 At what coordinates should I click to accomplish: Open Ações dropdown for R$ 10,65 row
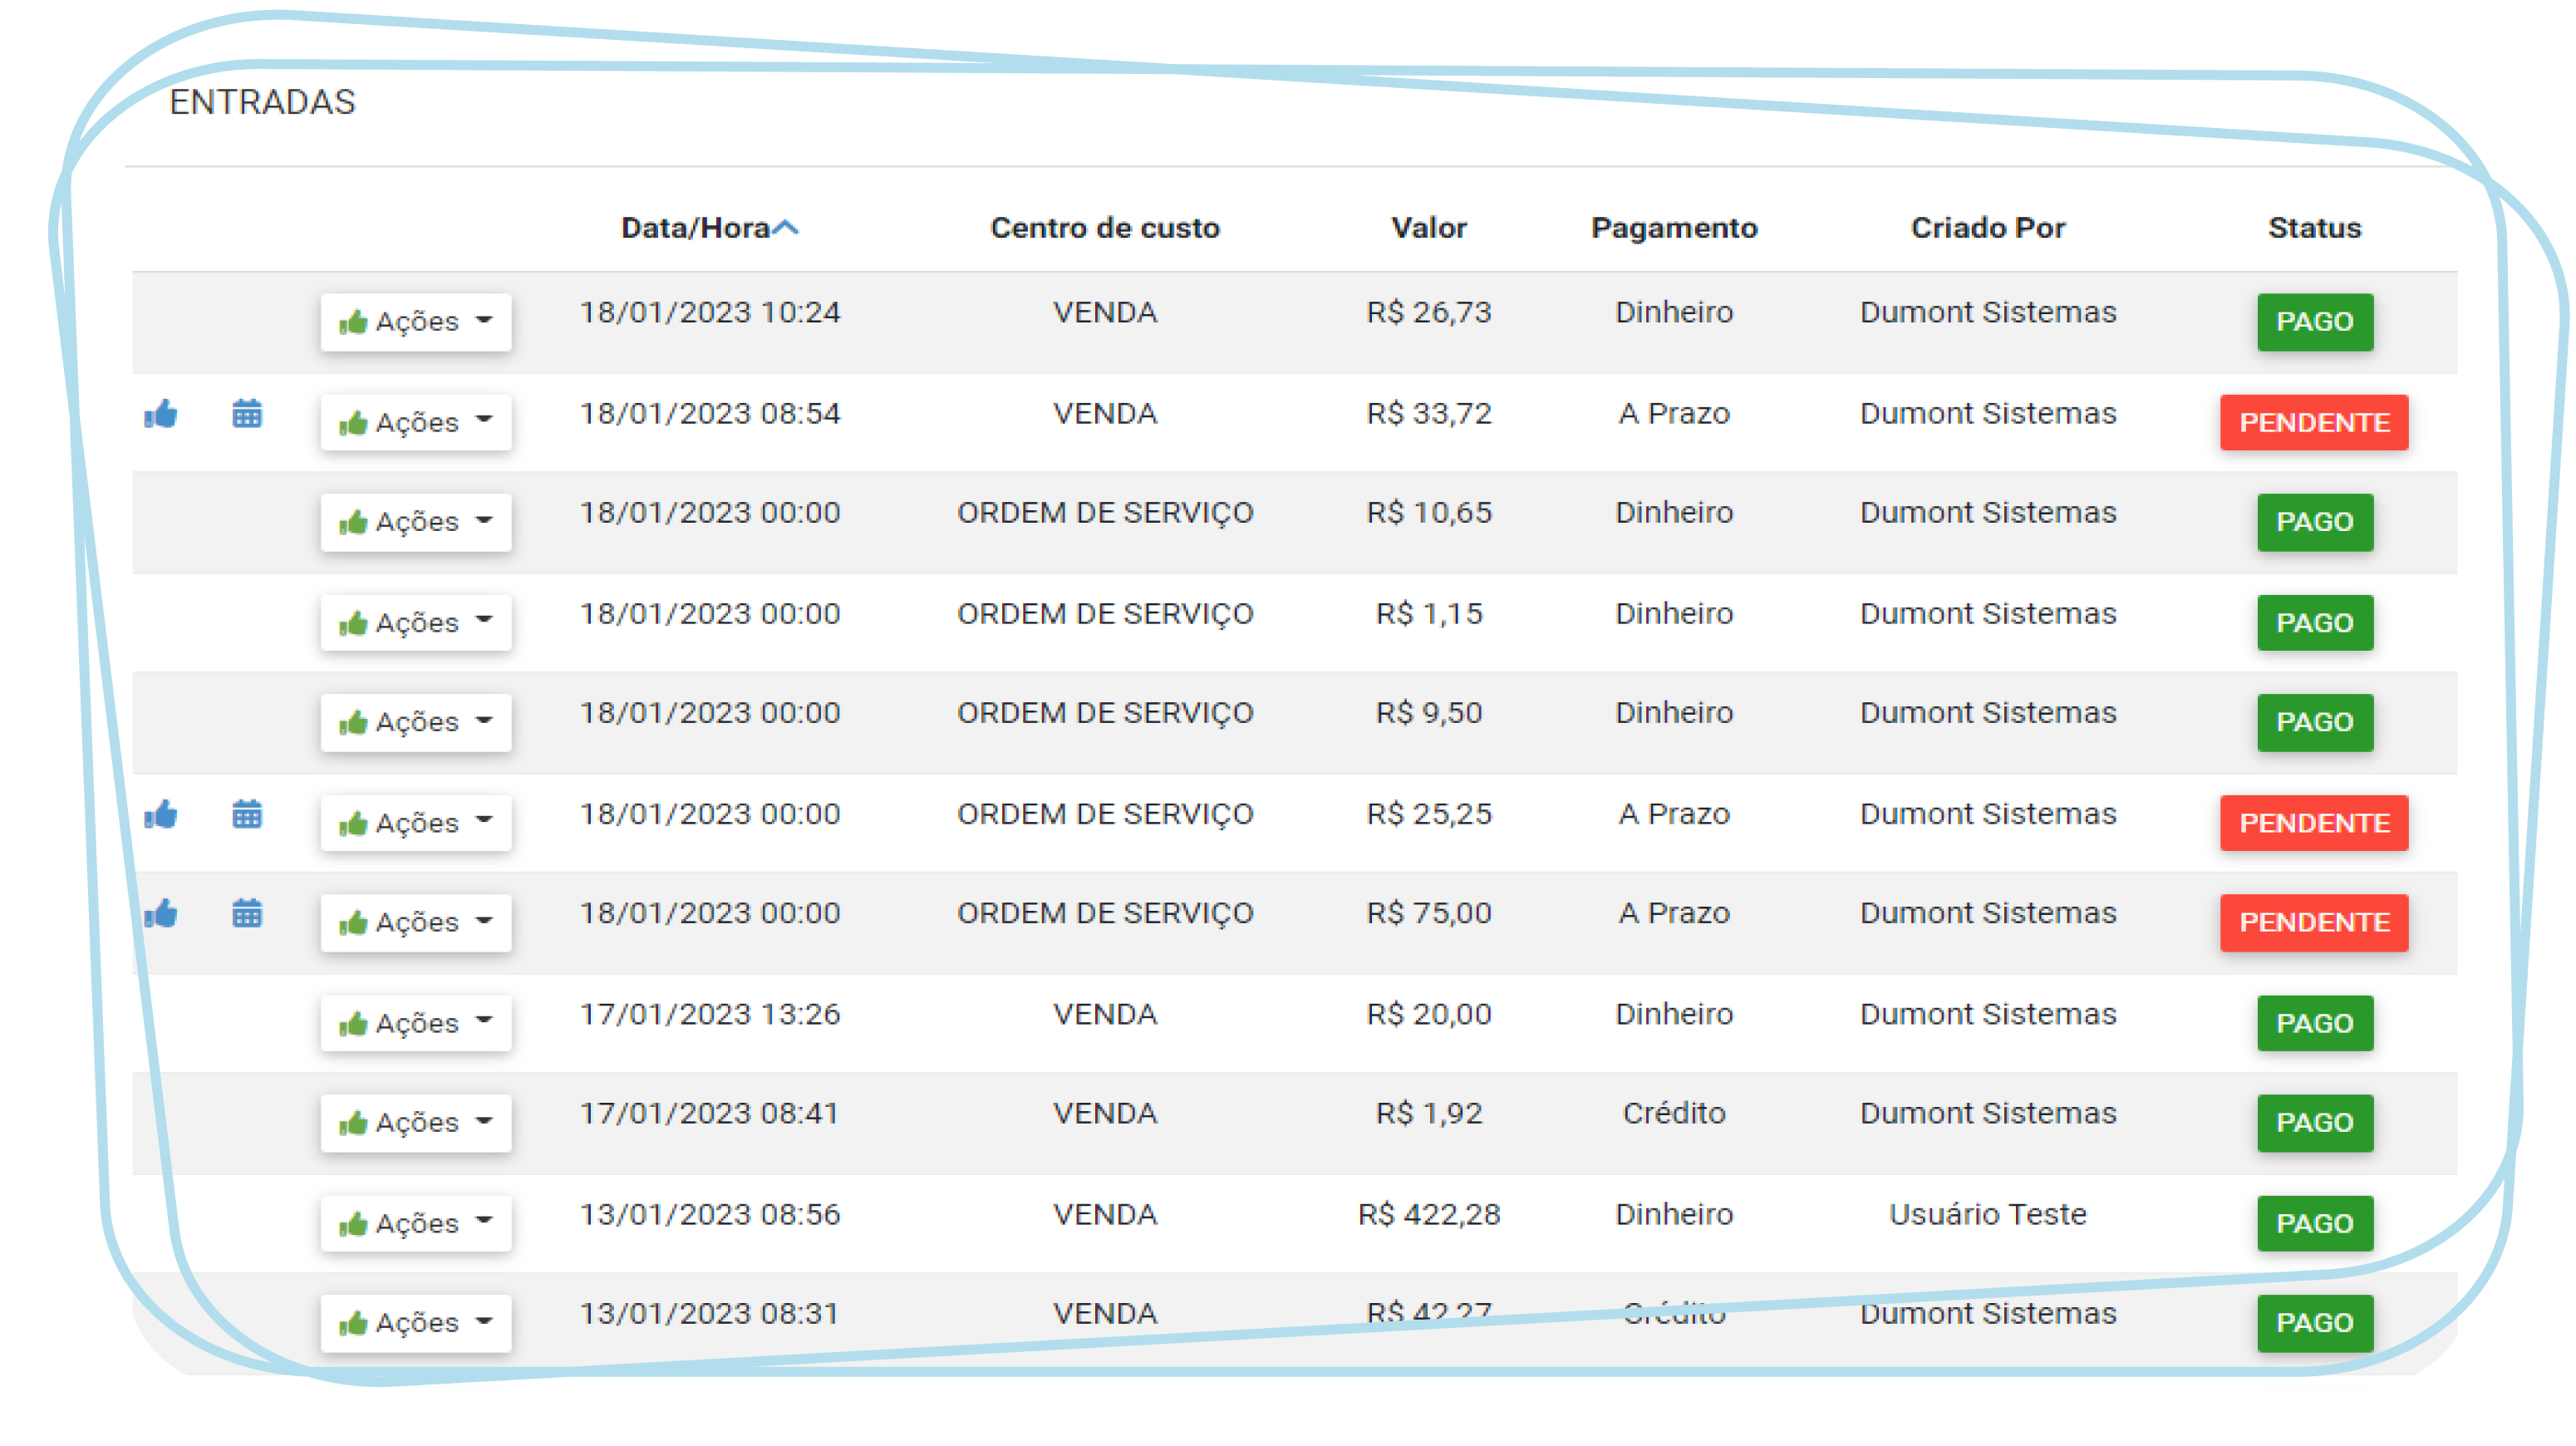pyautogui.click(x=416, y=522)
